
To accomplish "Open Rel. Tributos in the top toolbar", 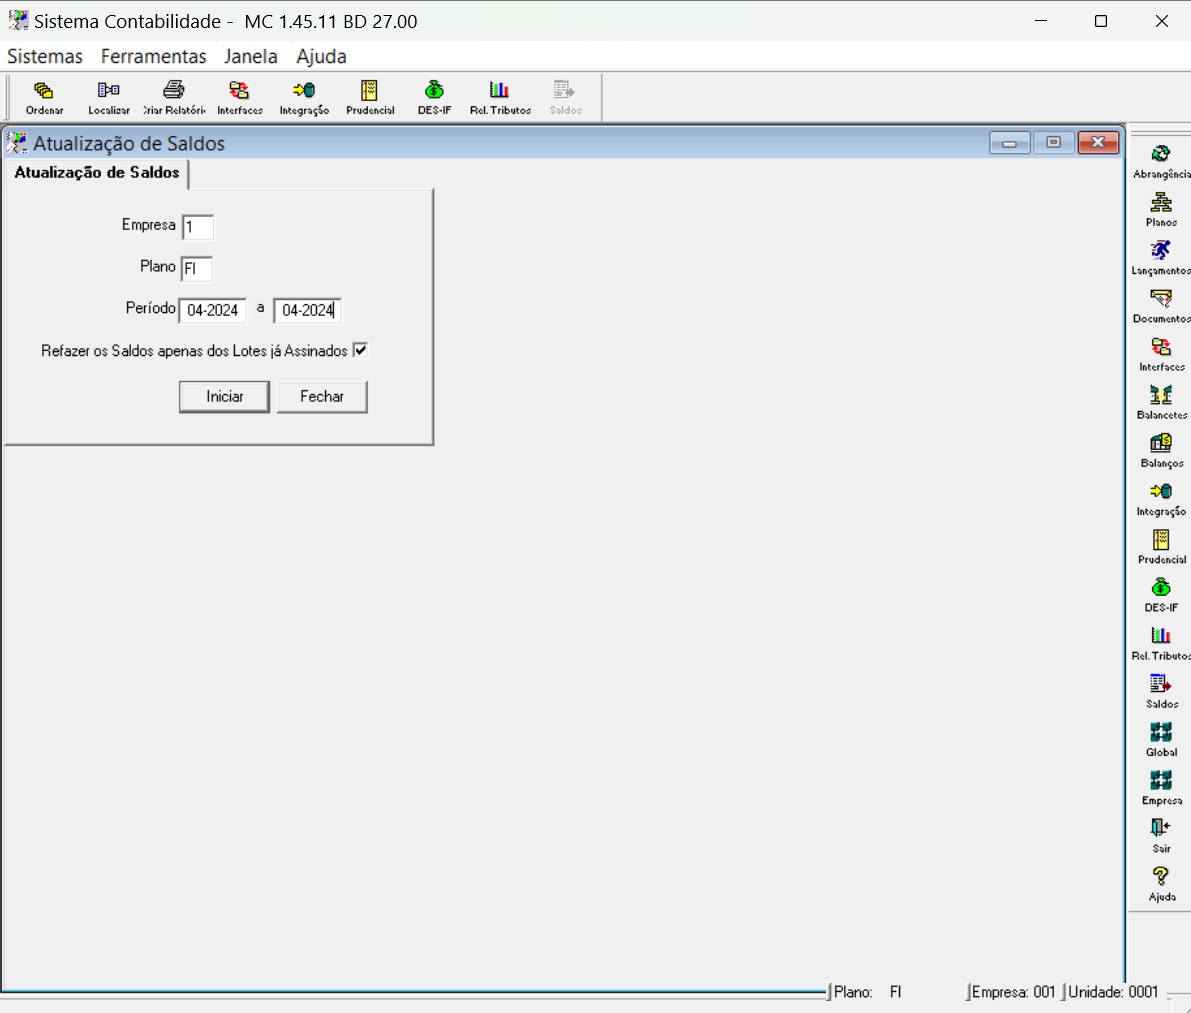I will click(500, 98).
